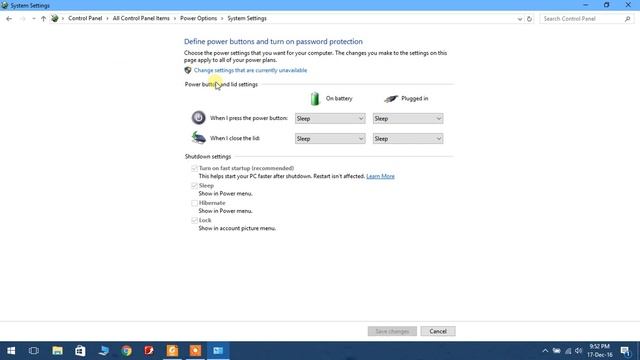640x360 pixels.
Task: Open Google Chrome from the taskbar
Action: 127,351
